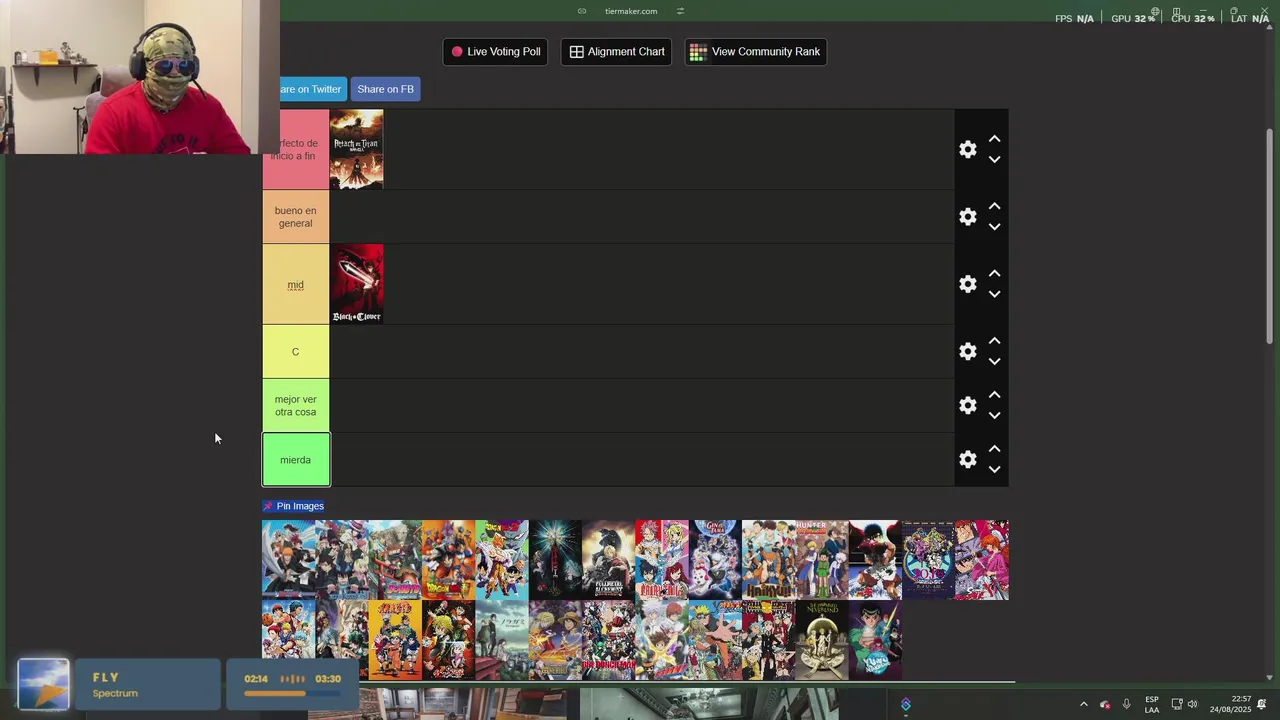This screenshot has width=1280, height=720.
Task: Pick the One Punch Man poster
Action: click(x=608, y=640)
